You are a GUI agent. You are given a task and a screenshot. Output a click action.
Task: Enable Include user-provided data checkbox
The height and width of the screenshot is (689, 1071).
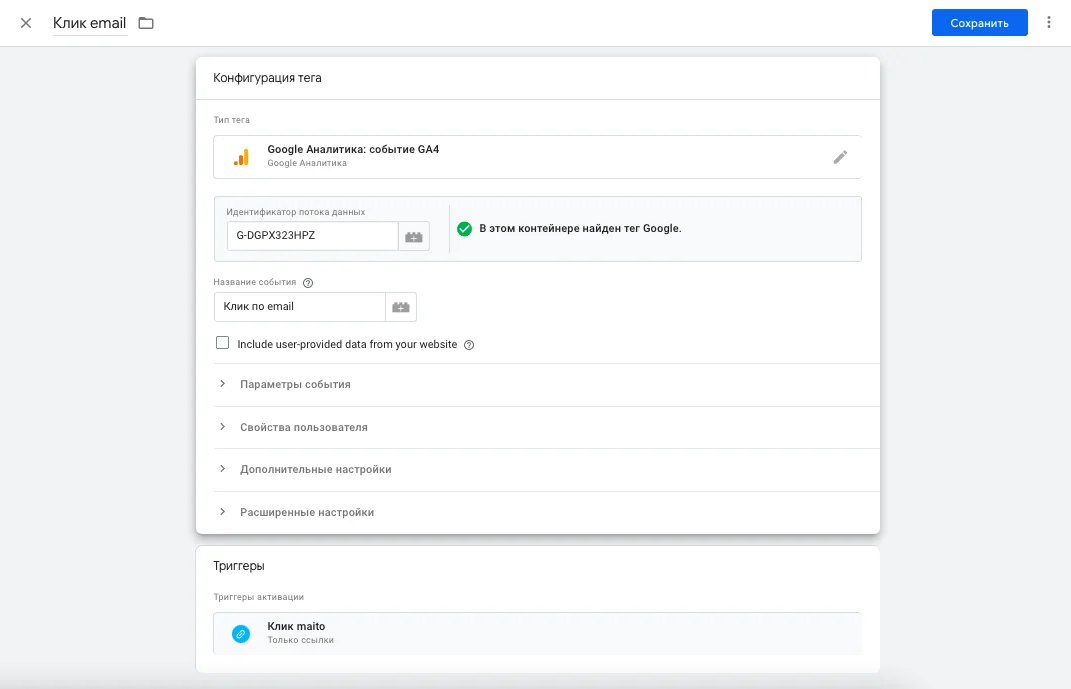coord(223,343)
